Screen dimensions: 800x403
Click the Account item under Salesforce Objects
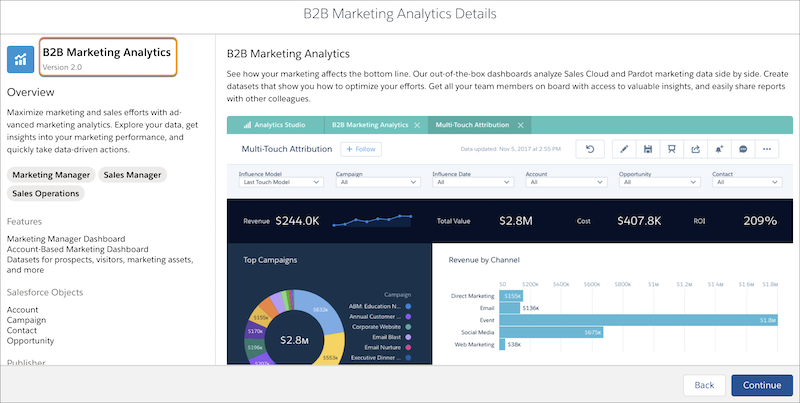22,310
